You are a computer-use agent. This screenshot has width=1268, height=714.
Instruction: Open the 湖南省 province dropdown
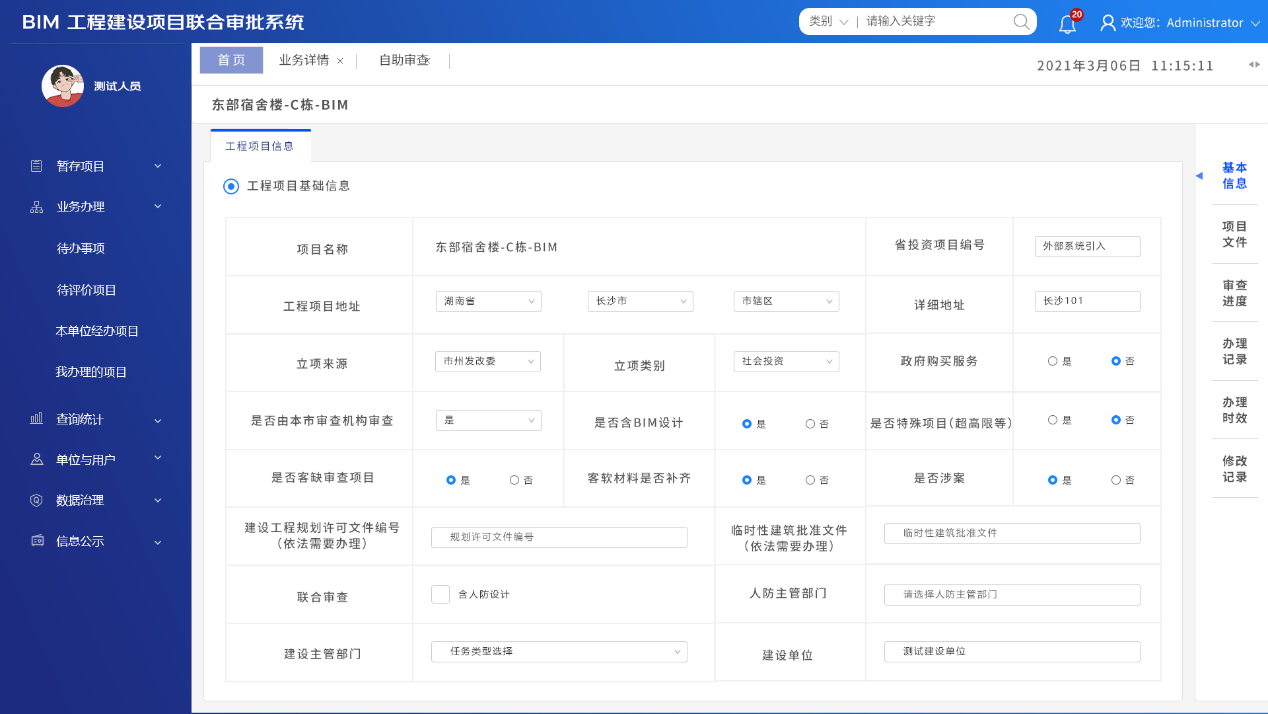tap(488, 301)
